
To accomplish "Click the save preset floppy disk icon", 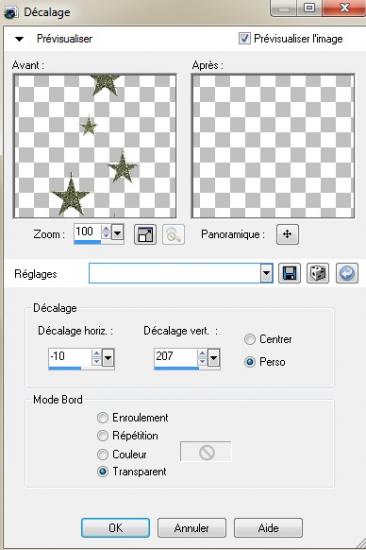I will [289, 273].
